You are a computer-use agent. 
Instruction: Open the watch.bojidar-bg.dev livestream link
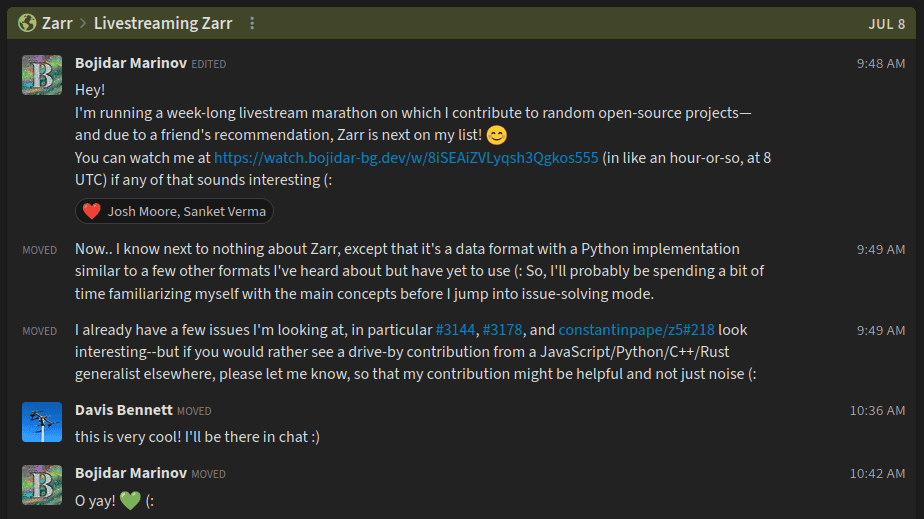point(406,158)
